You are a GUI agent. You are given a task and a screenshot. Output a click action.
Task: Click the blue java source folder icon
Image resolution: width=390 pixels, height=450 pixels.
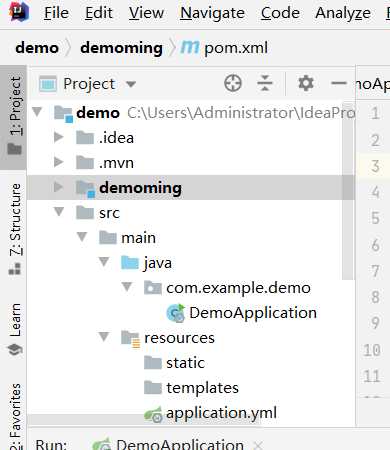point(130,262)
